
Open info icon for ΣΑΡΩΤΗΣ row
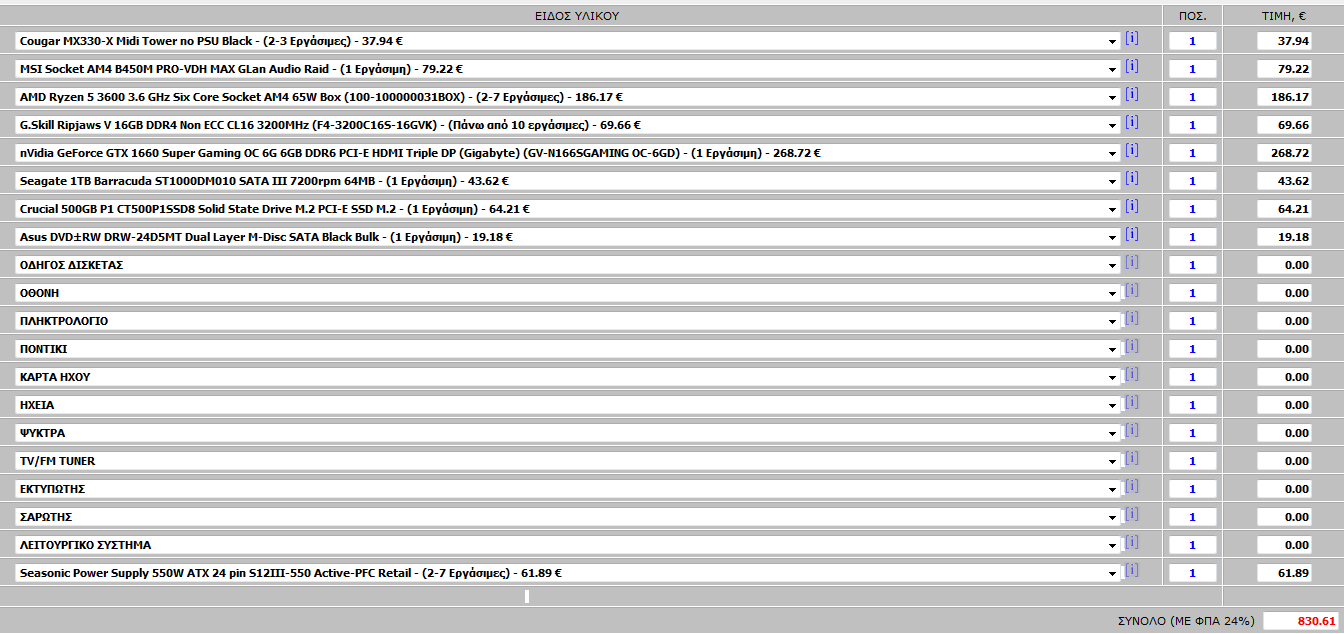pyautogui.click(x=1131, y=515)
